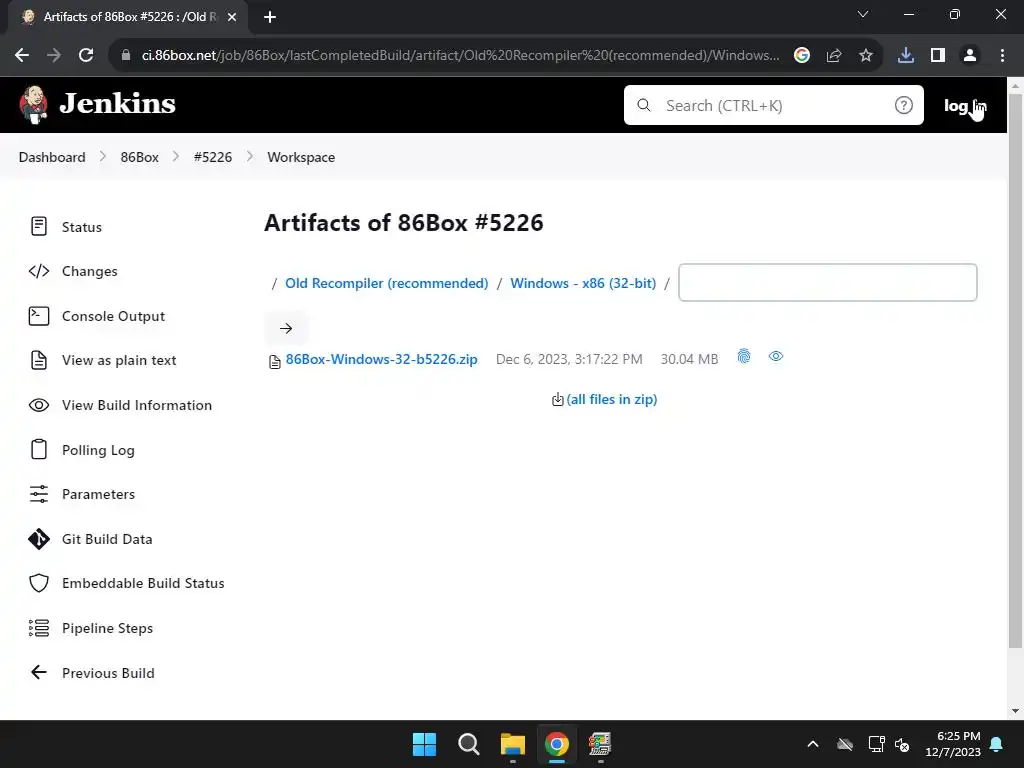Click the network icon in the system tray
This screenshot has width=1024, height=768.
point(876,744)
